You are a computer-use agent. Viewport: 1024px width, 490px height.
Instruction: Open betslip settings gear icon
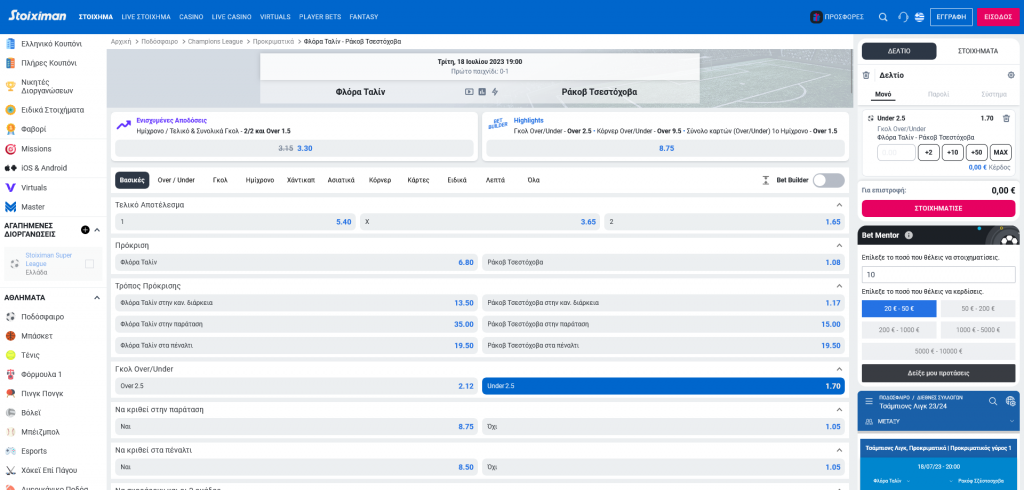pyautogui.click(x=1011, y=75)
